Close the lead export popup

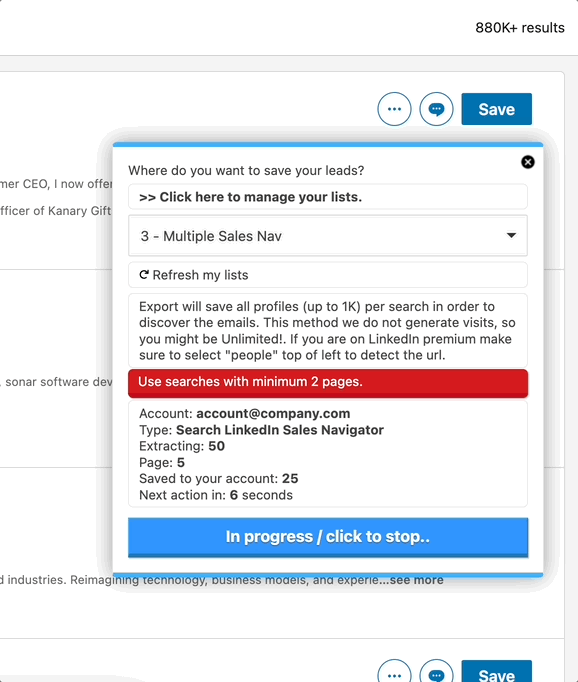point(528,162)
